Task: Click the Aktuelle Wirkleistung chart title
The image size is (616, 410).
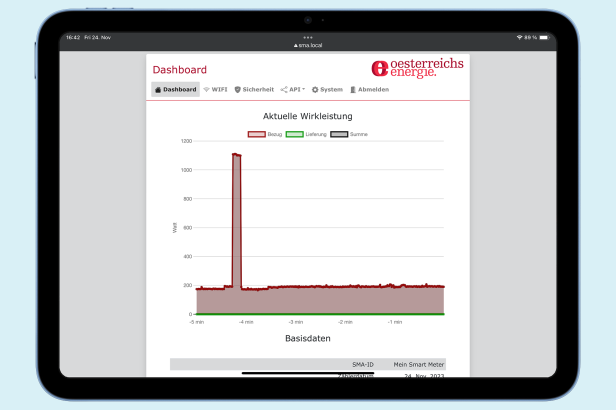Action: pyautogui.click(x=308, y=116)
